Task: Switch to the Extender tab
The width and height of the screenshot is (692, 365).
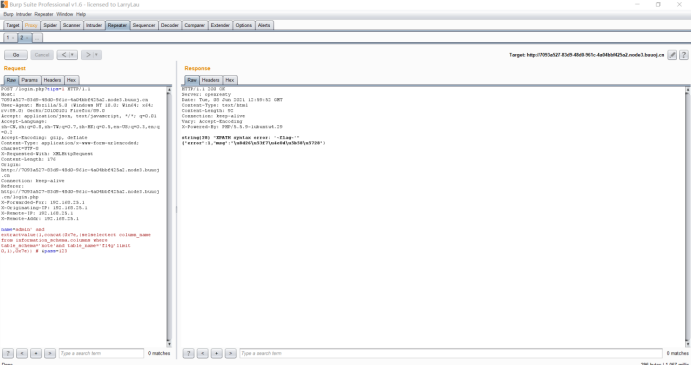Action: pyautogui.click(x=220, y=25)
